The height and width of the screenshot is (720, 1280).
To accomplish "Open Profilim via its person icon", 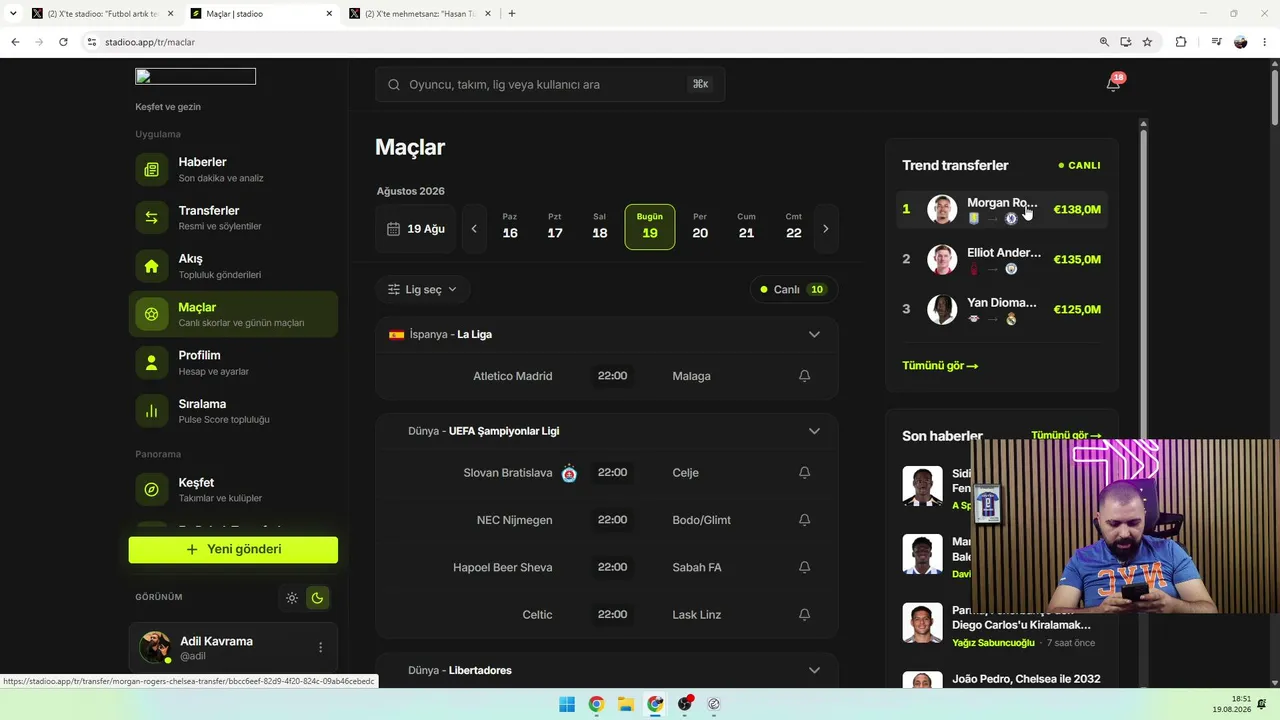I will [x=152, y=363].
